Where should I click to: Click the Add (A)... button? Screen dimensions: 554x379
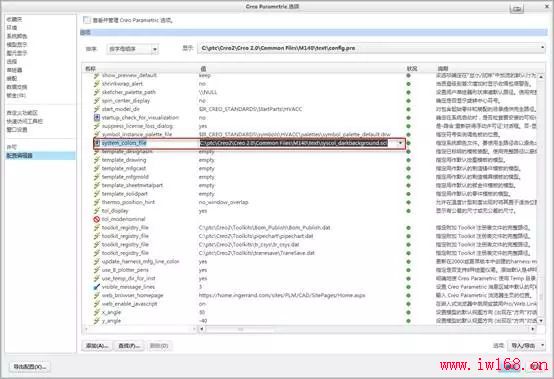click(97, 346)
